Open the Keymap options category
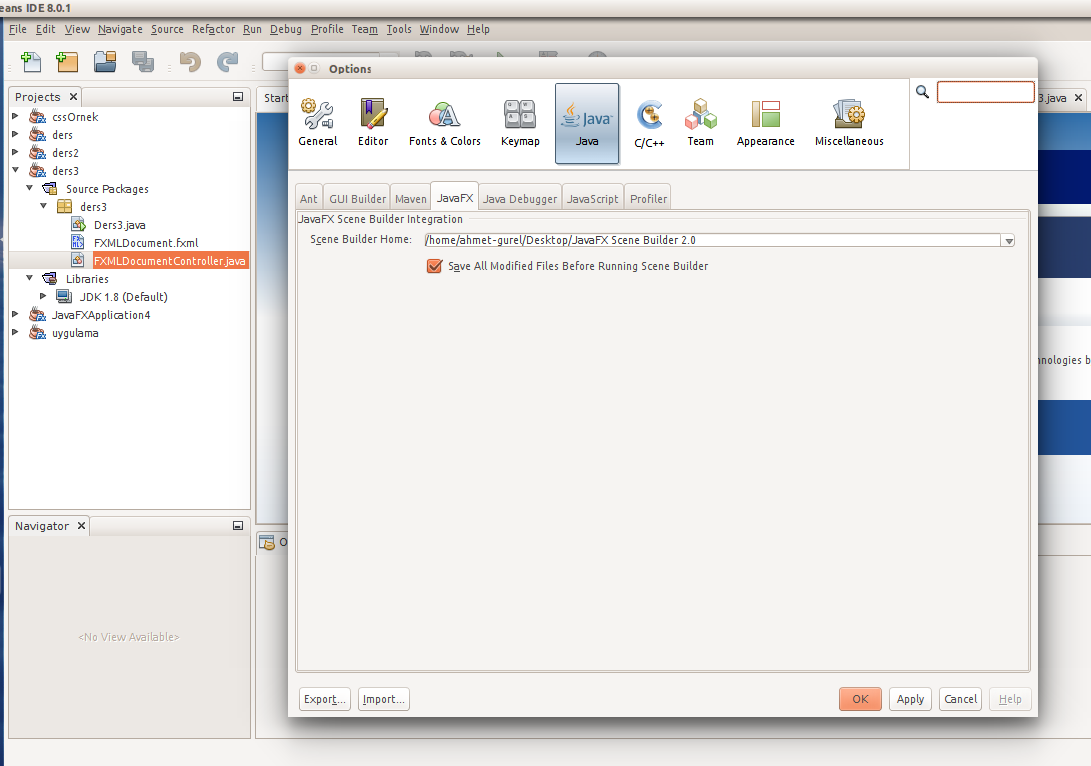1091x766 pixels. [x=520, y=123]
